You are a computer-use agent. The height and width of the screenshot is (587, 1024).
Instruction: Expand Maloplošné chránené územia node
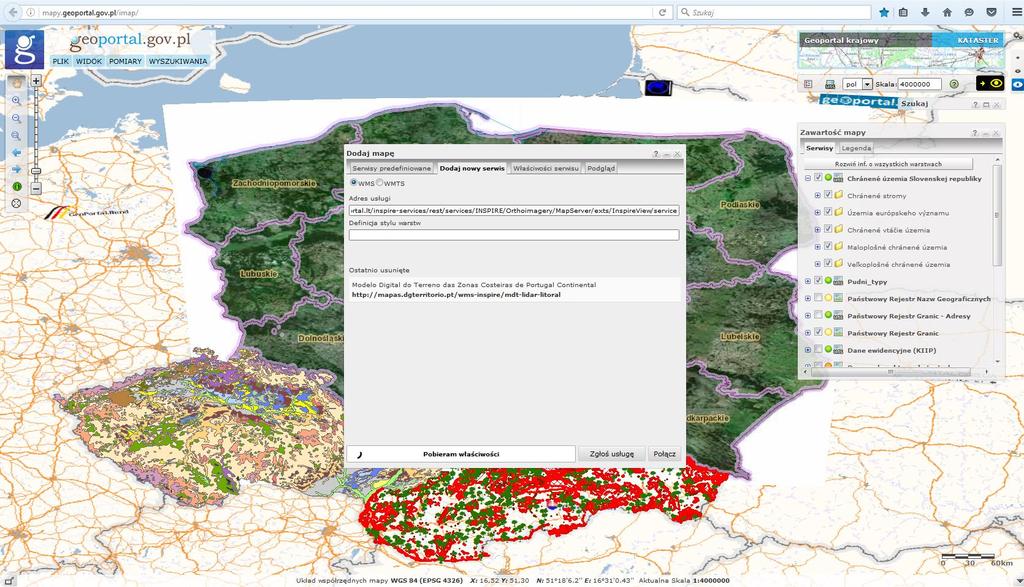(818, 247)
